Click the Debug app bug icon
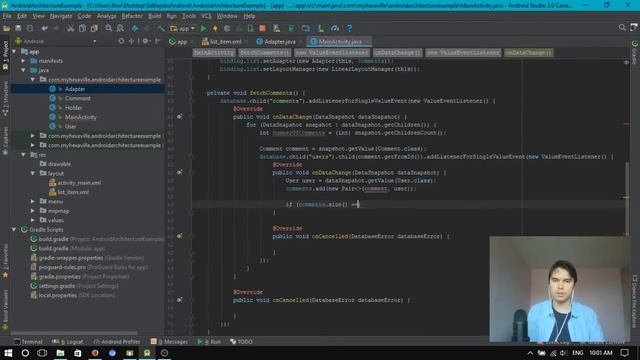The width and height of the screenshot is (640, 360). pos(227,28)
